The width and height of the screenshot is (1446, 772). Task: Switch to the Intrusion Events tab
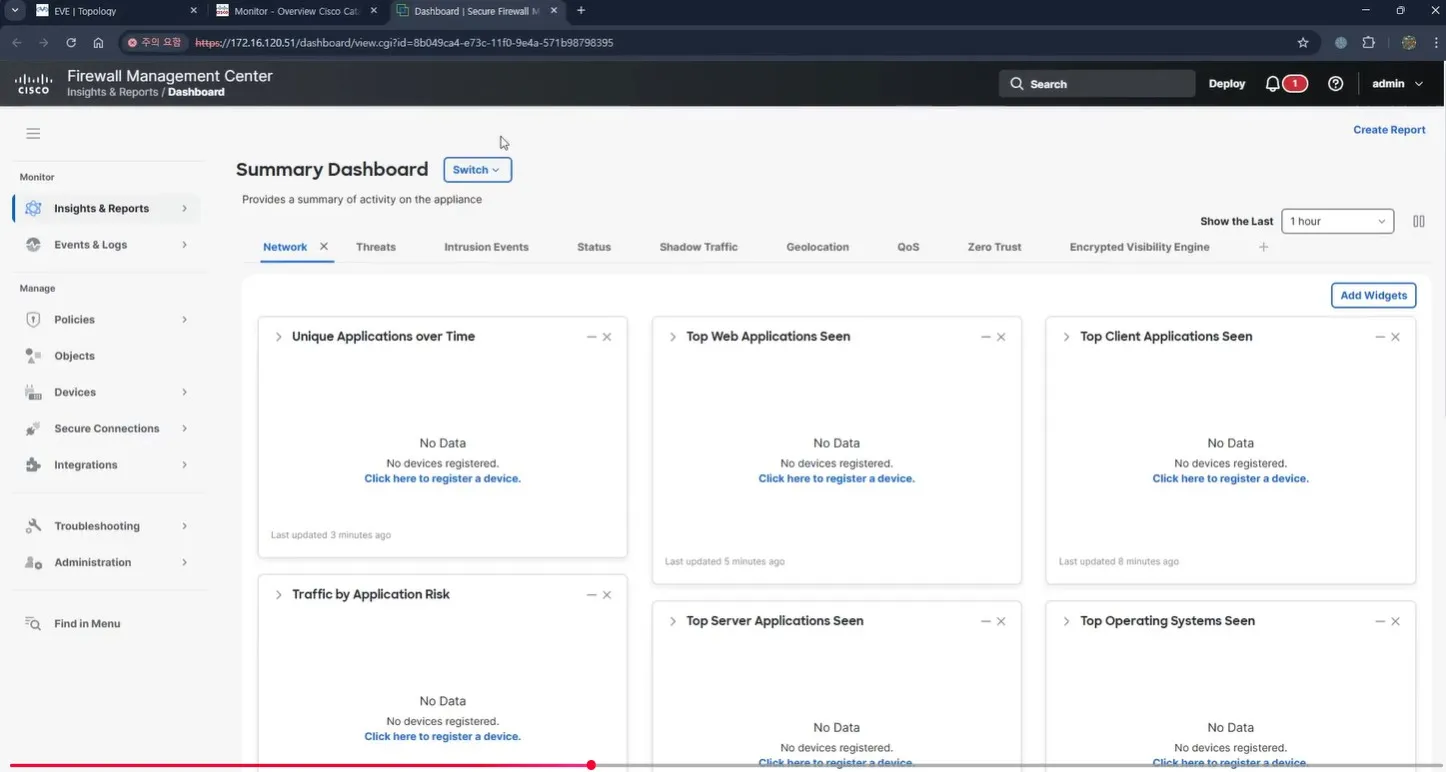click(x=486, y=247)
